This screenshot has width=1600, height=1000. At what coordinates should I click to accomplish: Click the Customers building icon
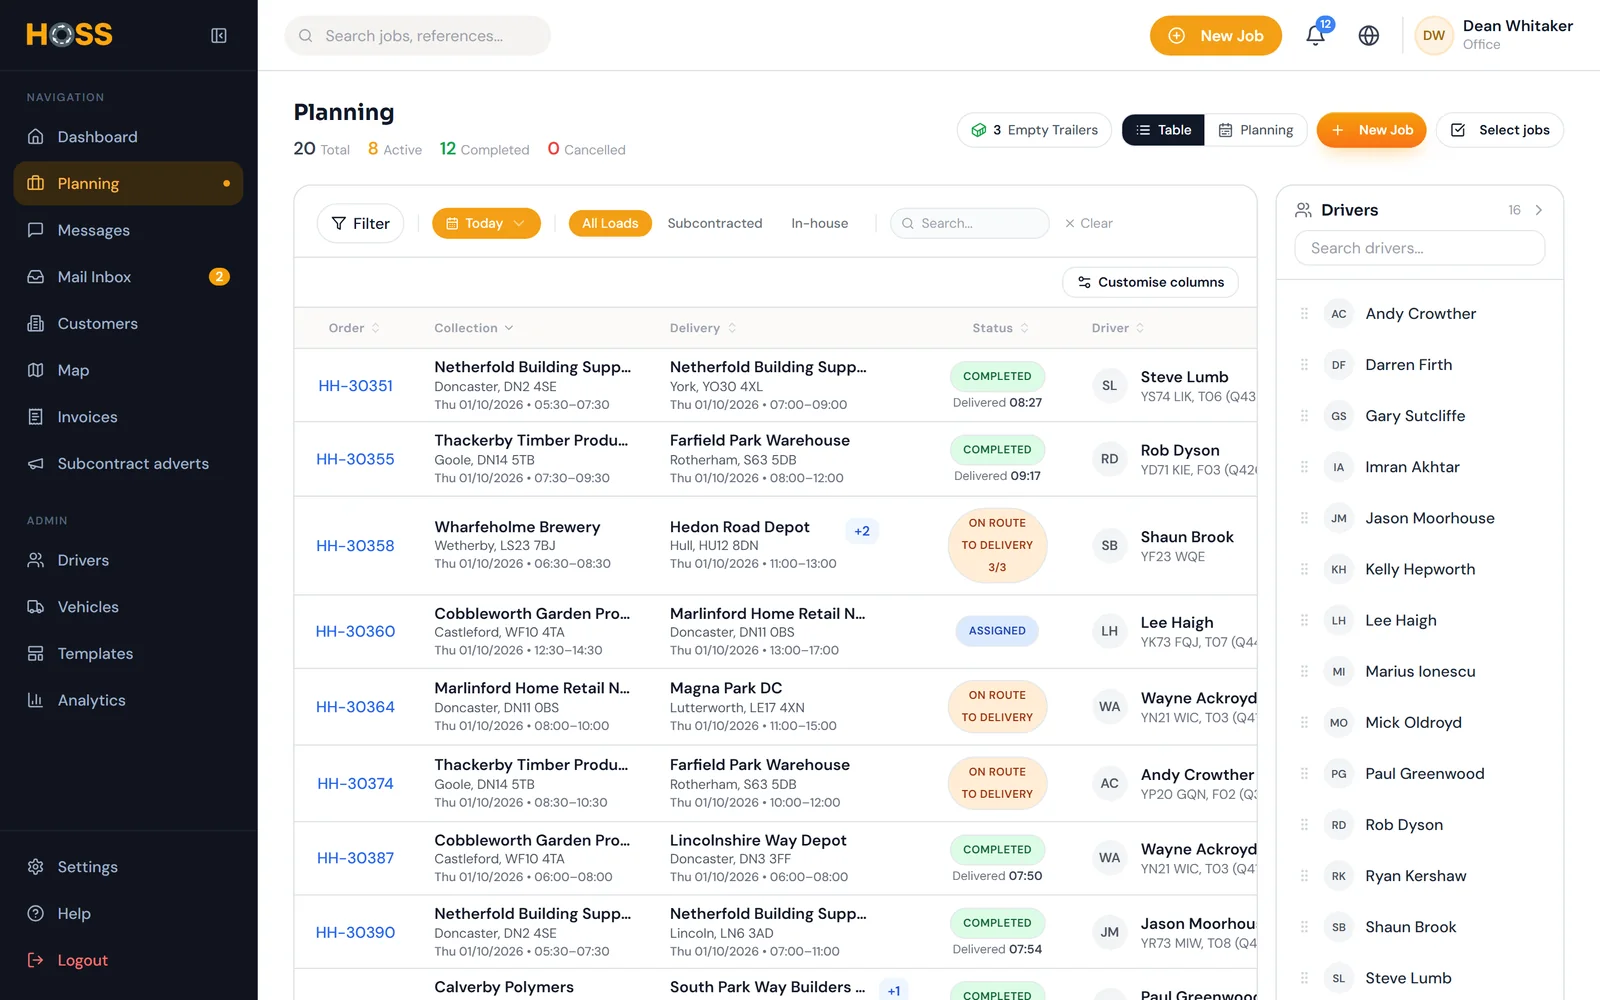pos(36,324)
